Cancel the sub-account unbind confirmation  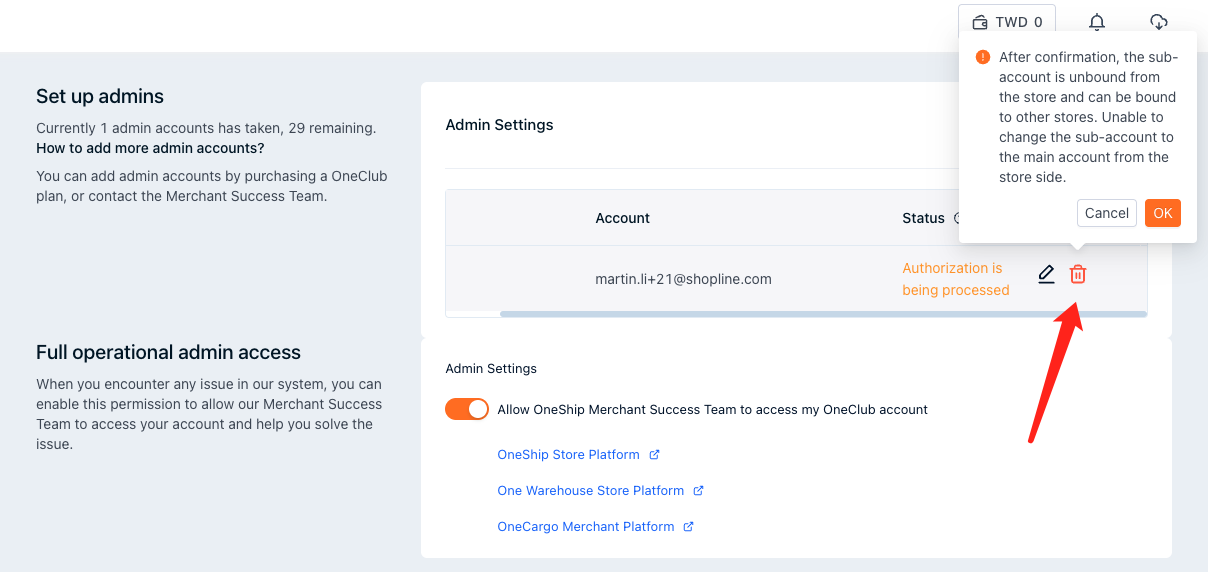[x=1106, y=213]
